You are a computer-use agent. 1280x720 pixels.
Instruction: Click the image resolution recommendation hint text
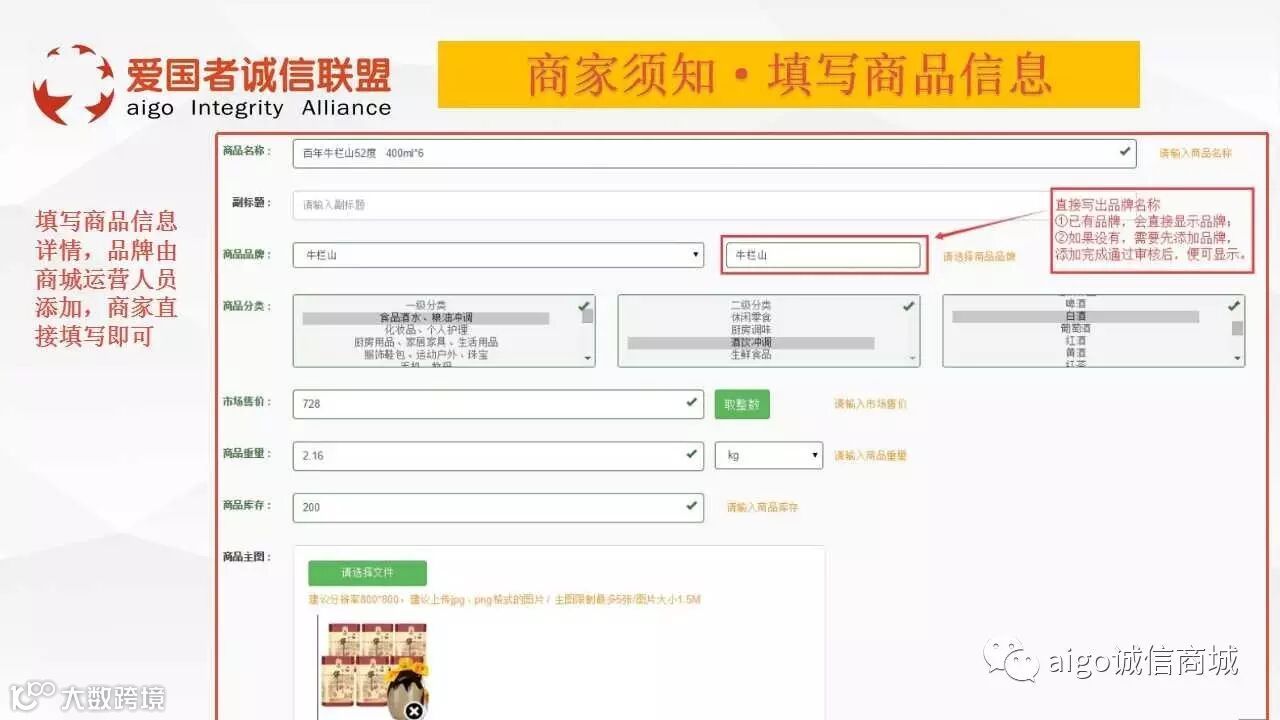tap(505, 599)
